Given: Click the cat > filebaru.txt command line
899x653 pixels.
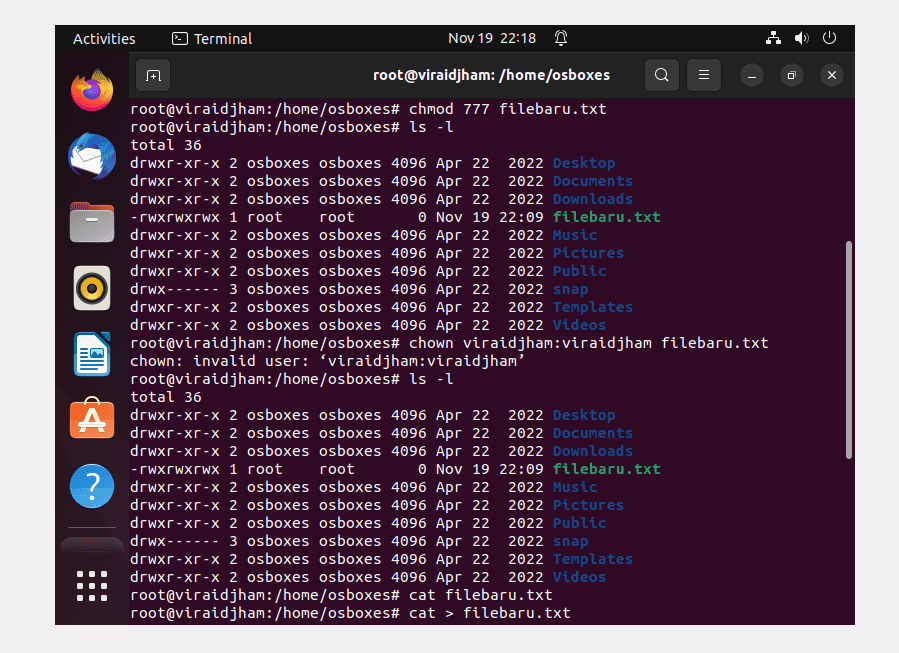Looking at the screenshot, I should 350,613.
